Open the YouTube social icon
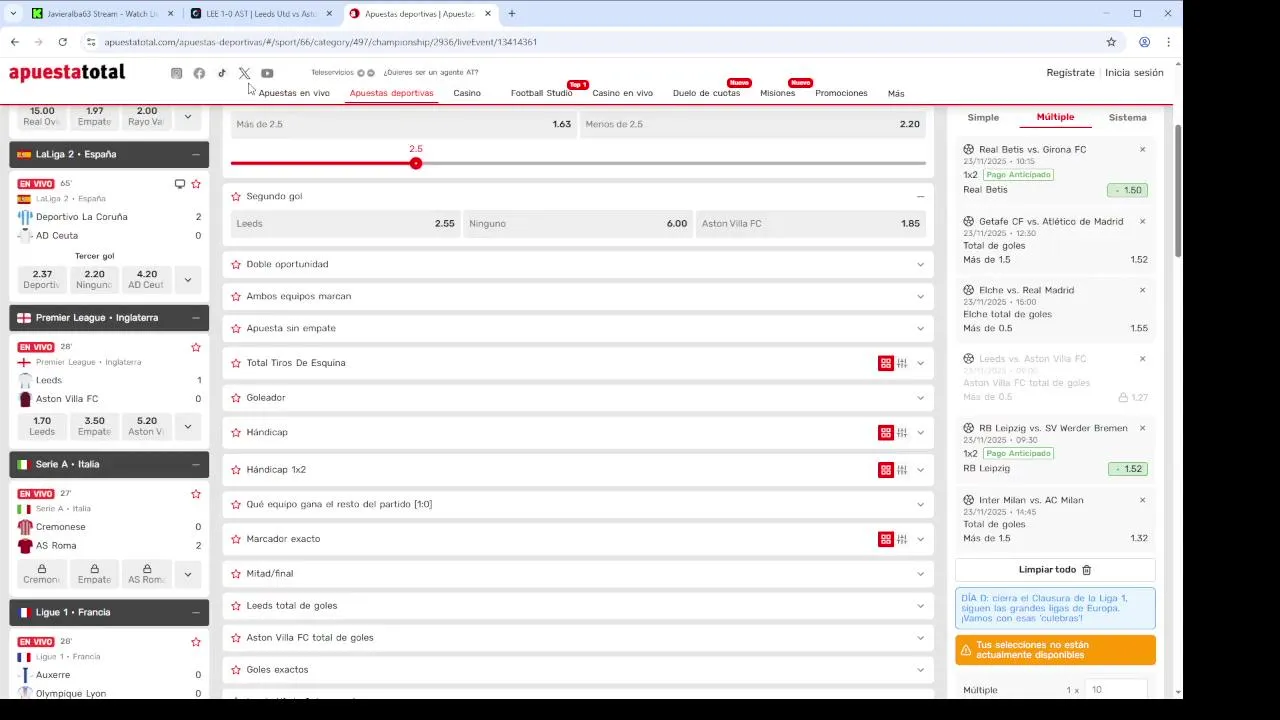 point(267,73)
